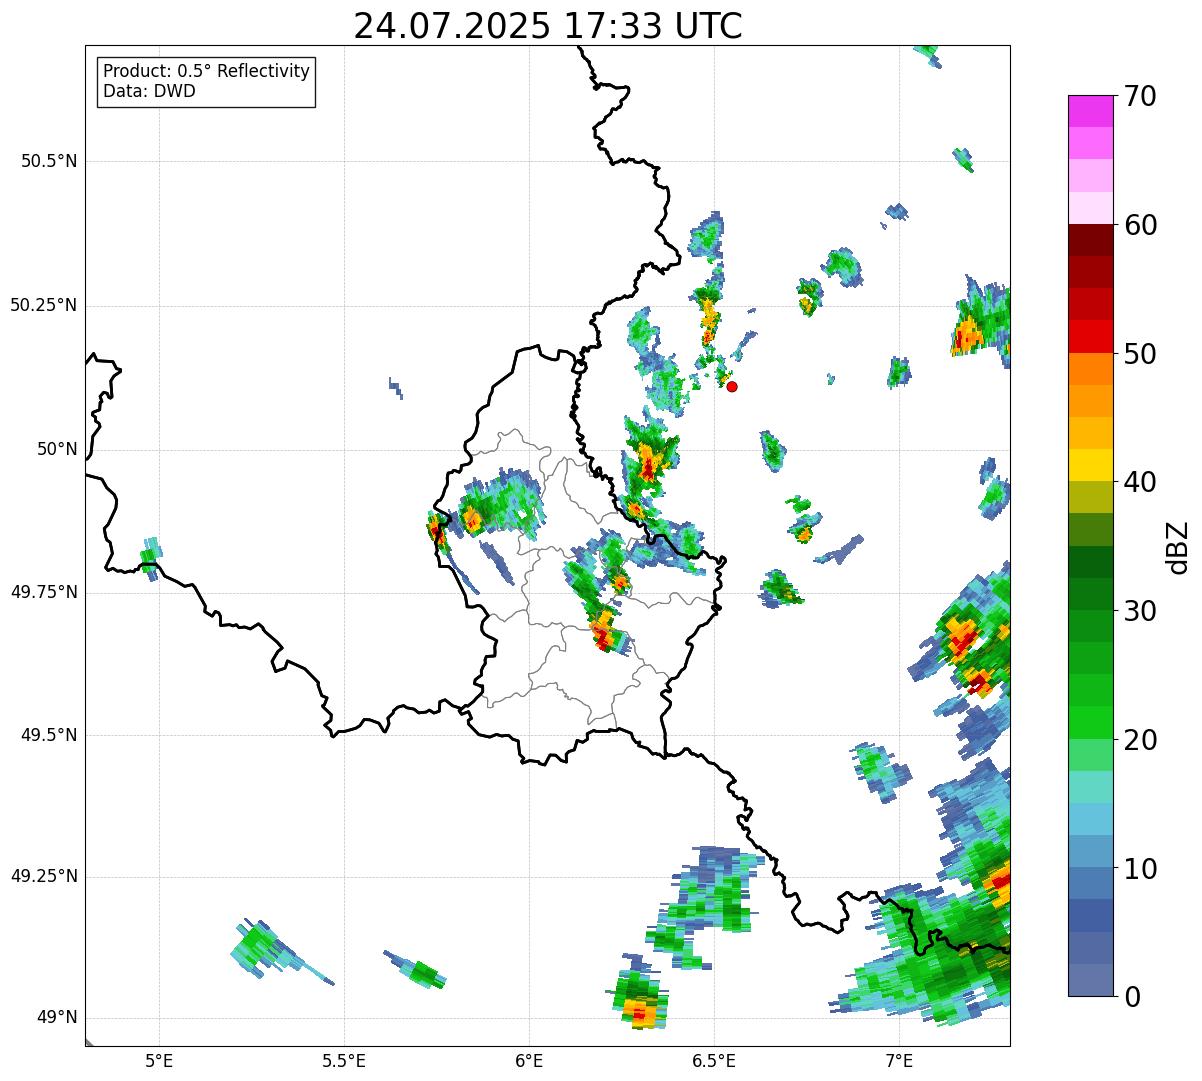The width and height of the screenshot is (1202, 1081).
Task: Click the red station marker dot
Action: (732, 386)
